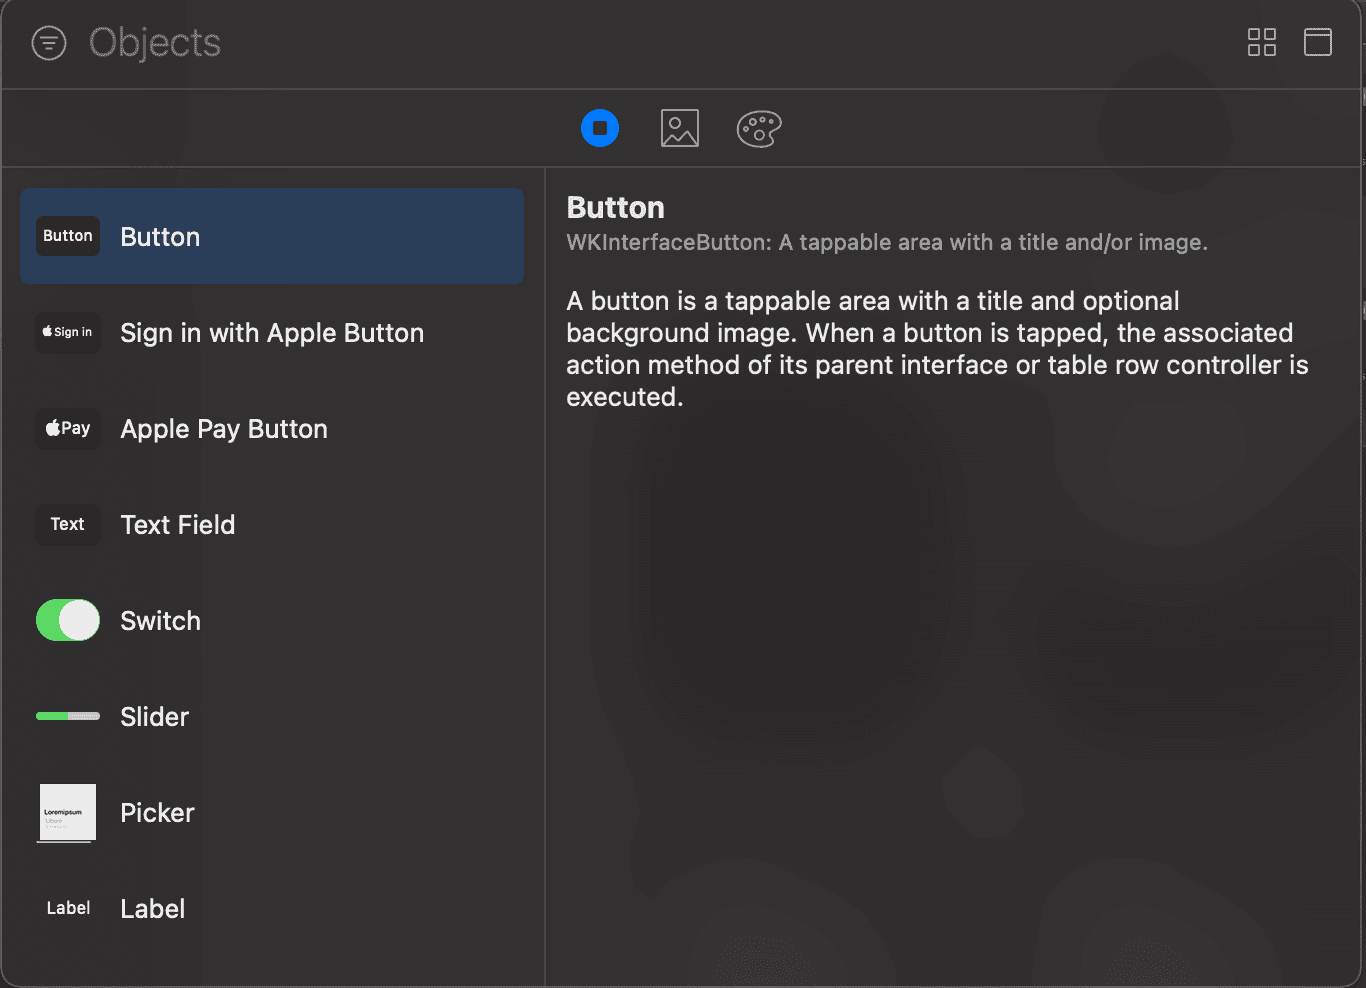Viewport: 1366px width, 988px height.
Task: Choose Sign in with Apple Button
Action: (x=272, y=333)
